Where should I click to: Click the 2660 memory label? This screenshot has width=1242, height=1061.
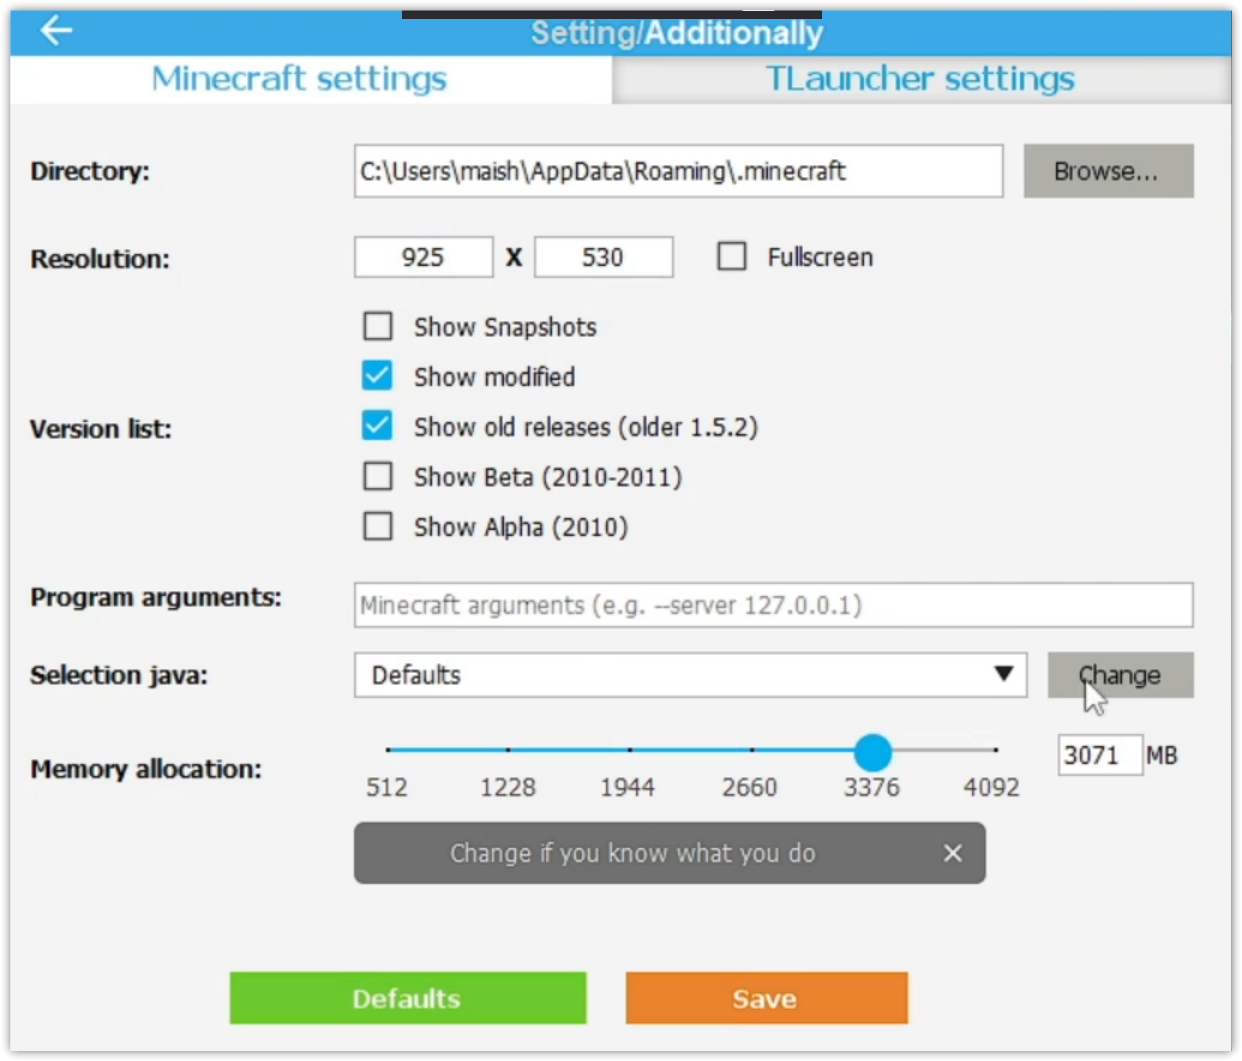[x=750, y=788]
